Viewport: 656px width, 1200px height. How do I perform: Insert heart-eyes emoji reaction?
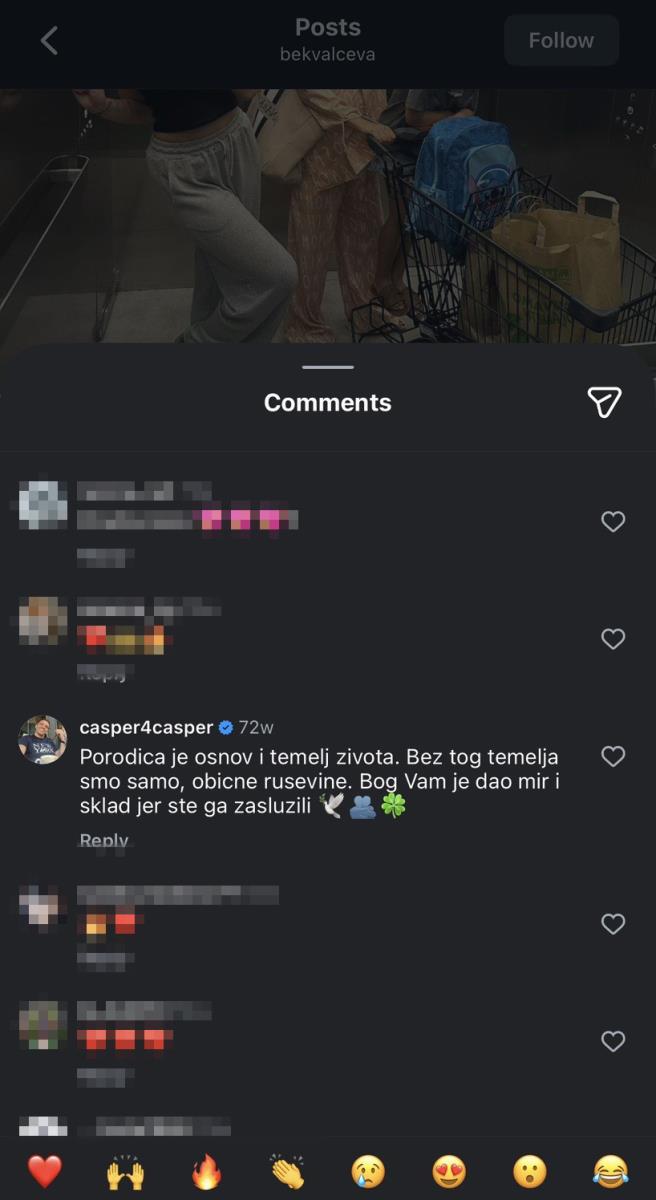tap(449, 1170)
